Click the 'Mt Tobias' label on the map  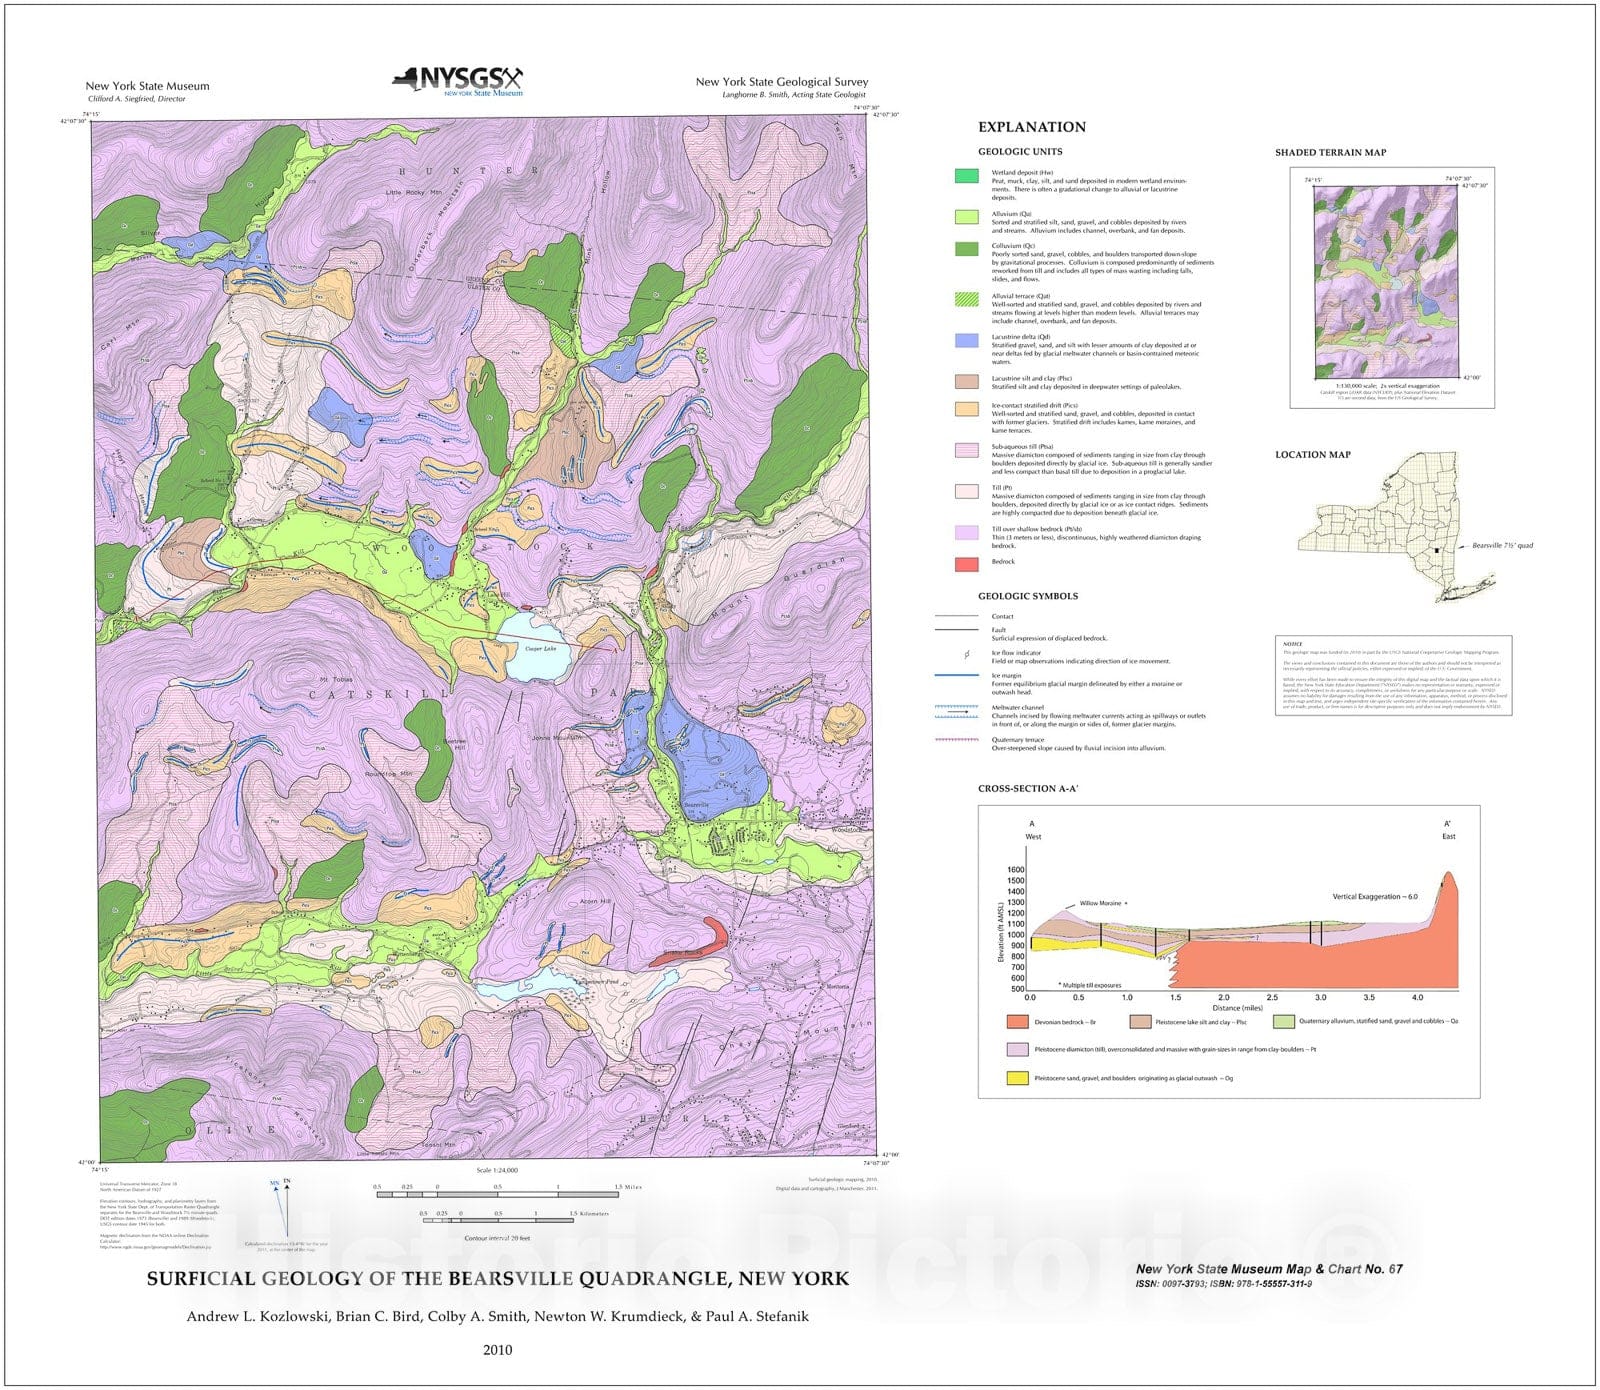coord(335,680)
